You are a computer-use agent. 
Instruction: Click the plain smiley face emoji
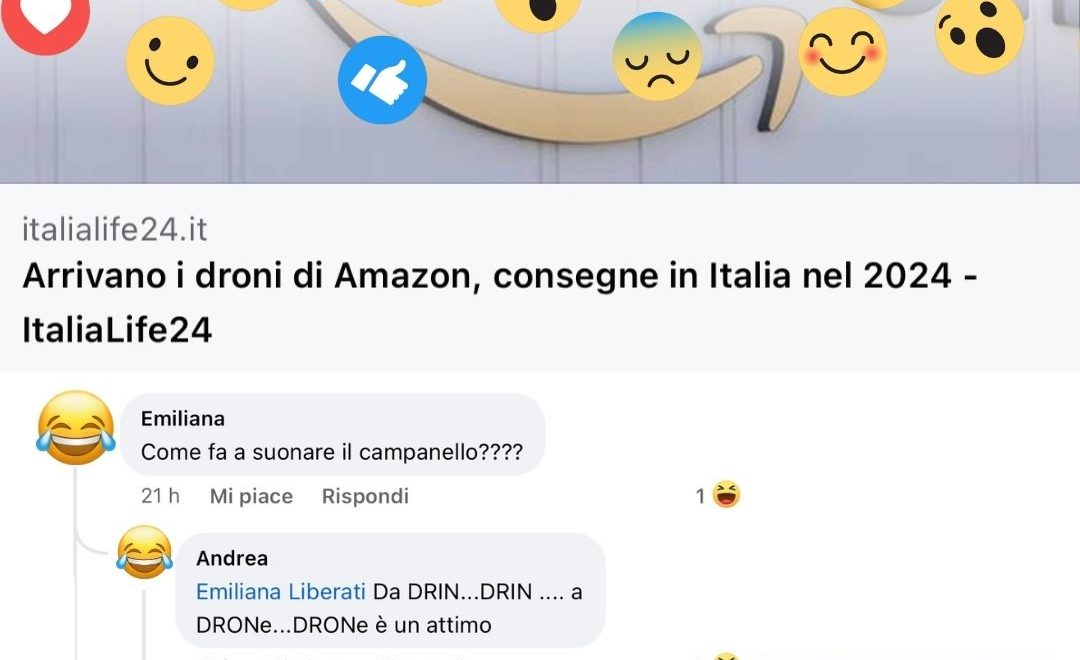pyautogui.click(x=170, y=61)
